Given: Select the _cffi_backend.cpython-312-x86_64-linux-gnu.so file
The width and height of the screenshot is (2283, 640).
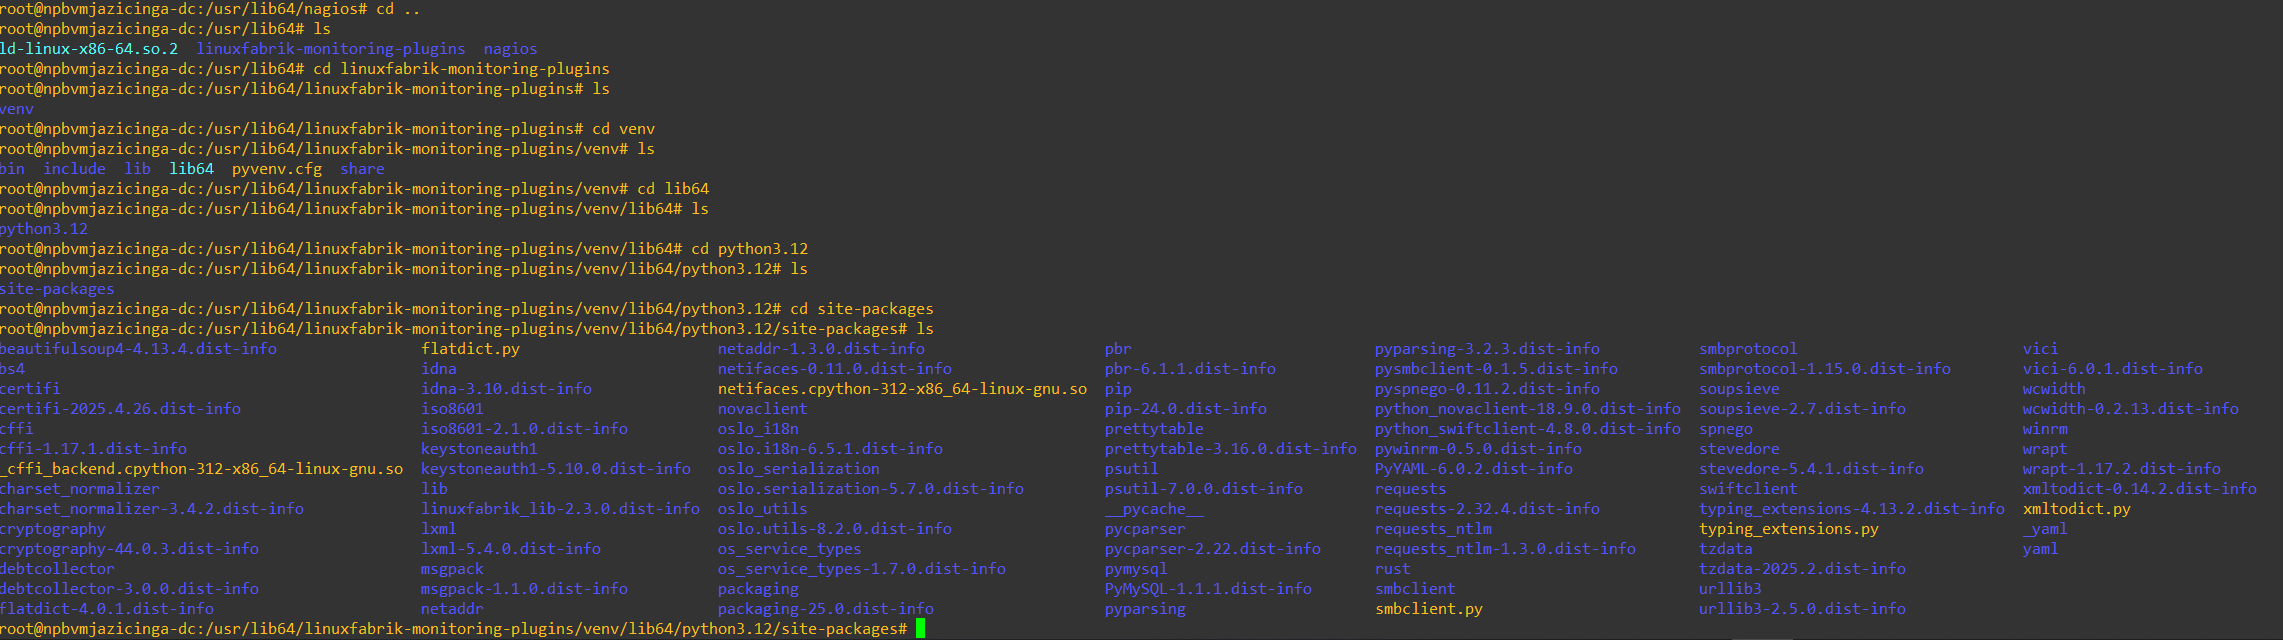Looking at the screenshot, I should pos(201,469).
